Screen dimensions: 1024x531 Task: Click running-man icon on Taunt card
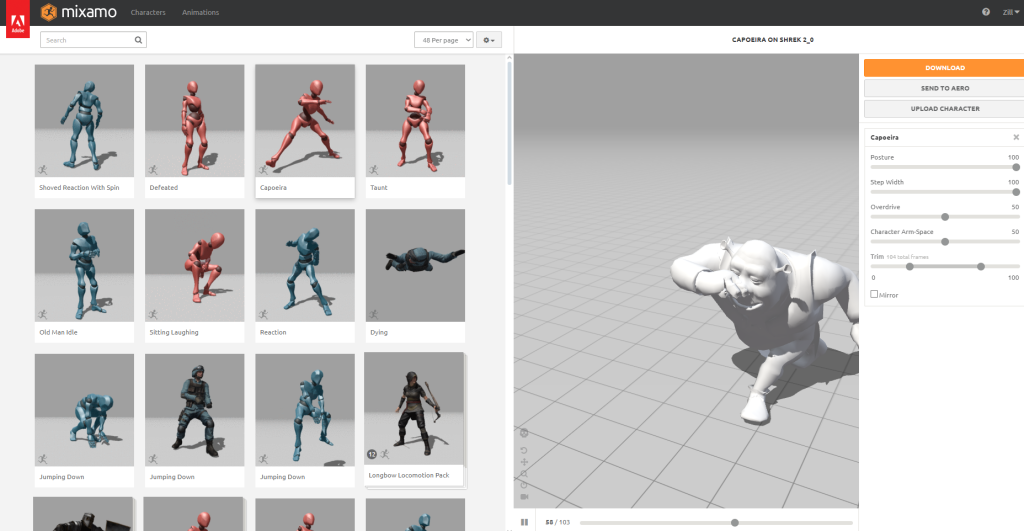coord(374,170)
